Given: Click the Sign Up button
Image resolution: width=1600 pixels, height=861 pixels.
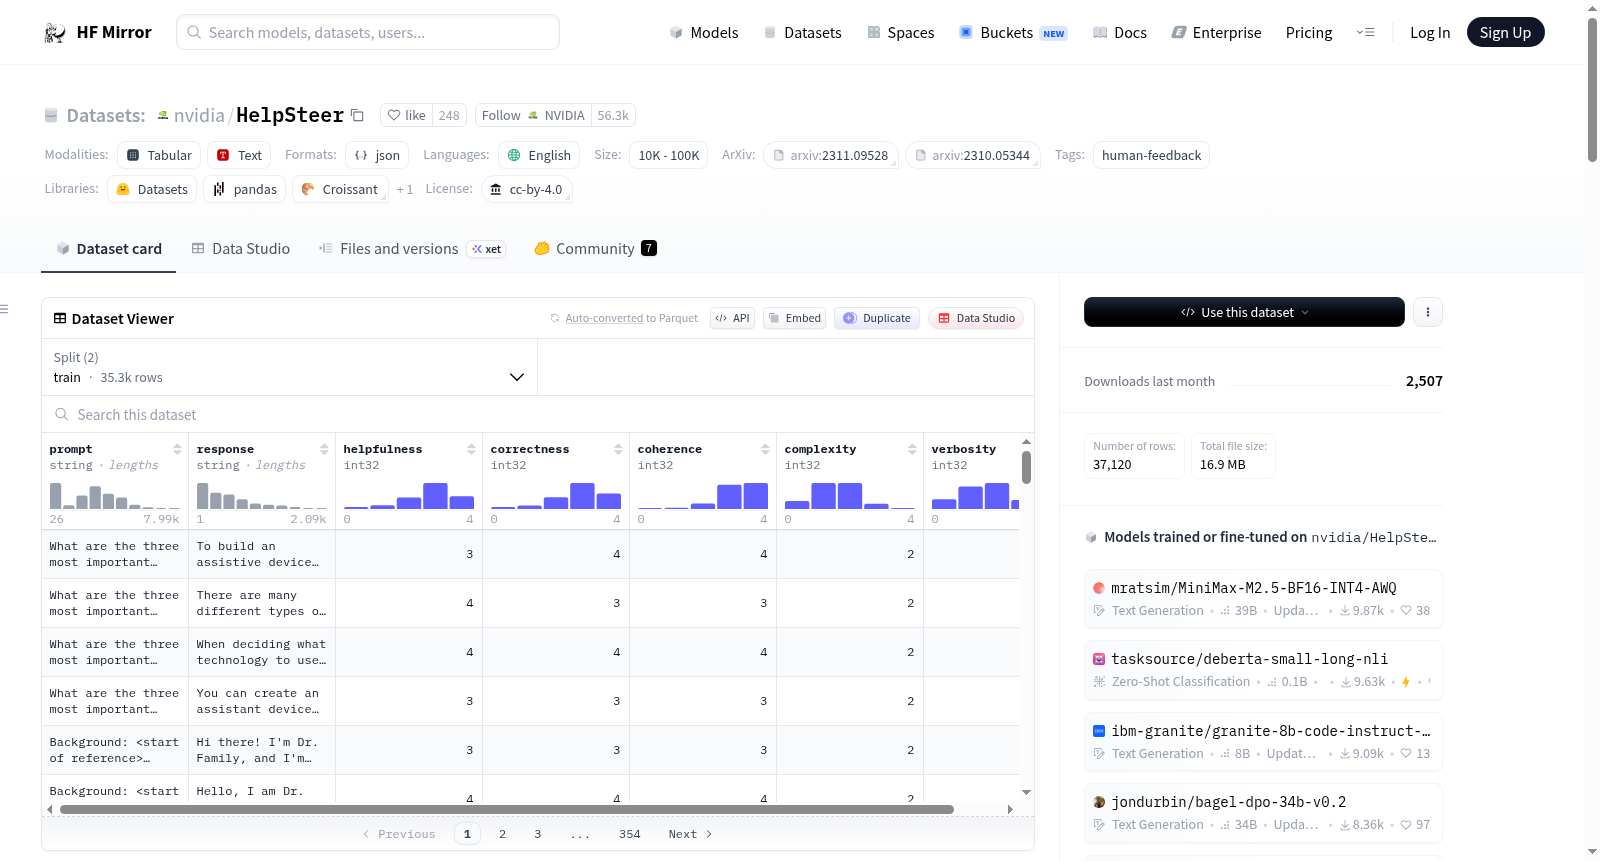Looking at the screenshot, I should click(x=1505, y=33).
